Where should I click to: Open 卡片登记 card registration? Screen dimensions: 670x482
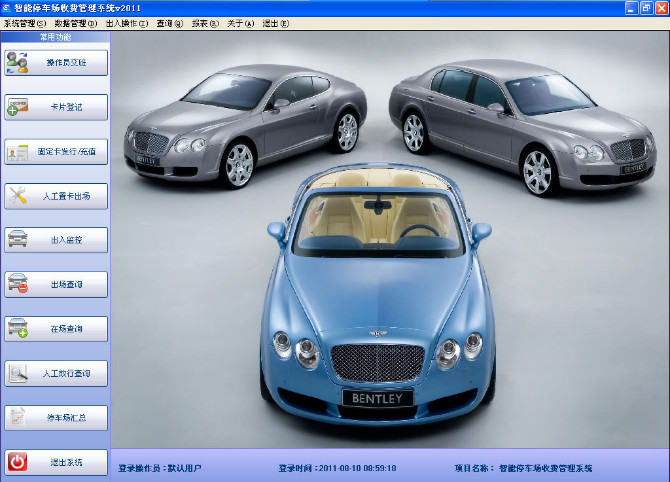pos(56,107)
